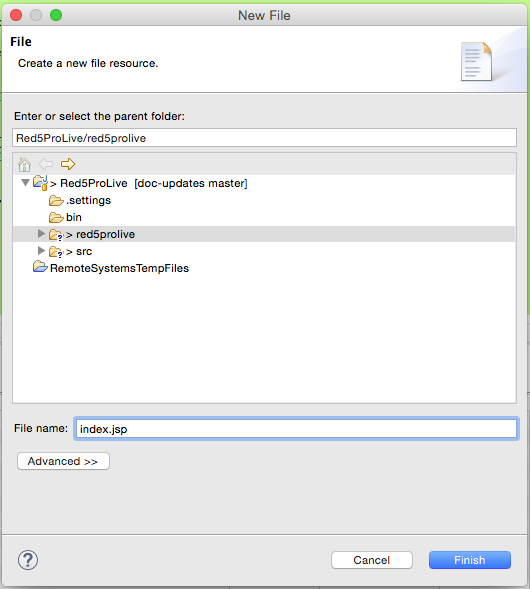Open help via the question mark icon
The height and width of the screenshot is (589, 530).
[28, 560]
